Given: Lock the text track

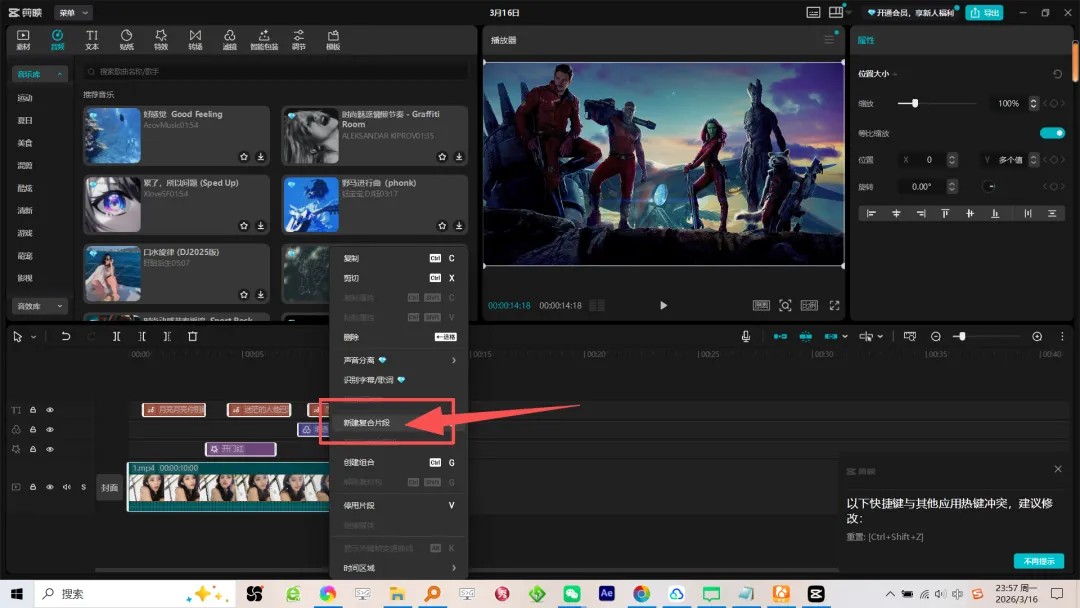Looking at the screenshot, I should [x=32, y=410].
